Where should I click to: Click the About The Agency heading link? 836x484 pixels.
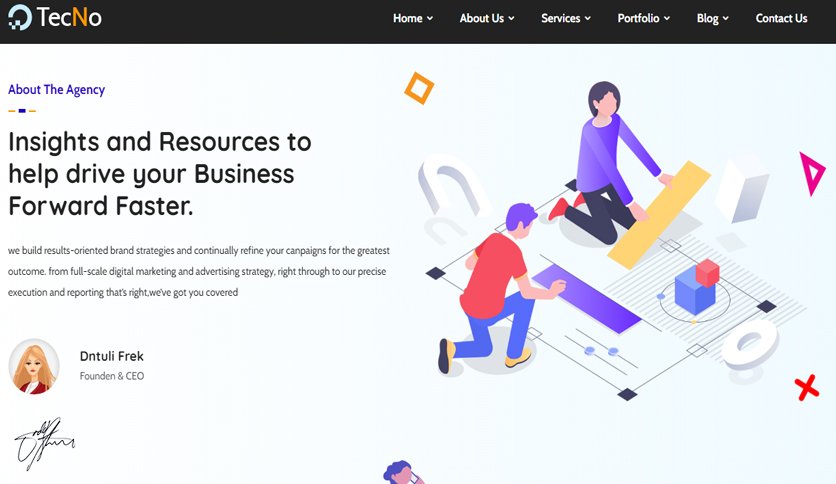click(x=57, y=90)
